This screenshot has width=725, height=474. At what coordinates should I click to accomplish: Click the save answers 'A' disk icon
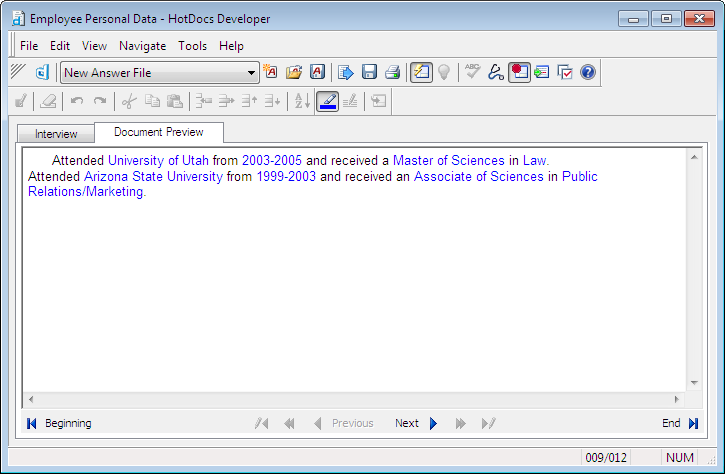coord(317,72)
